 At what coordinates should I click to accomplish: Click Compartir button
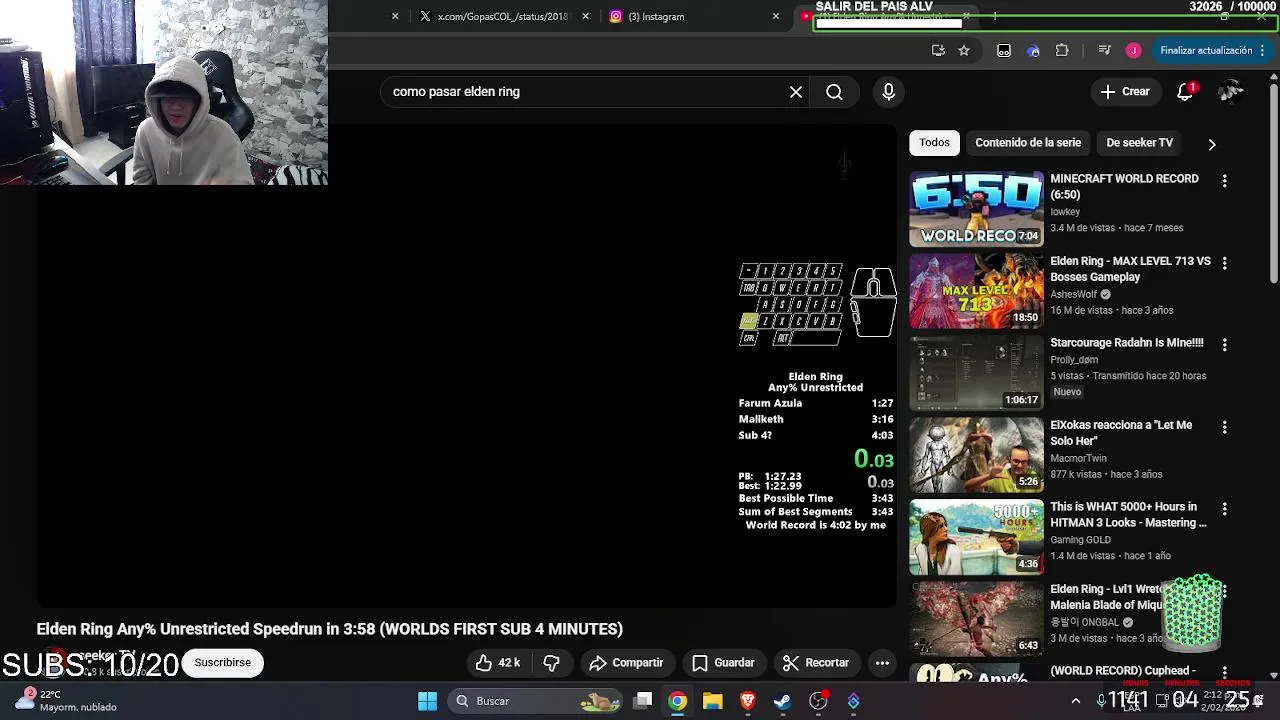point(626,663)
